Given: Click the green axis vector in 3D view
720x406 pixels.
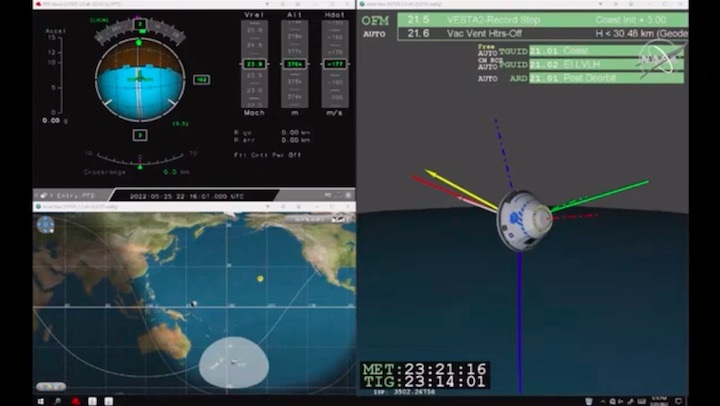Looking at the screenshot, I should [x=600, y=196].
